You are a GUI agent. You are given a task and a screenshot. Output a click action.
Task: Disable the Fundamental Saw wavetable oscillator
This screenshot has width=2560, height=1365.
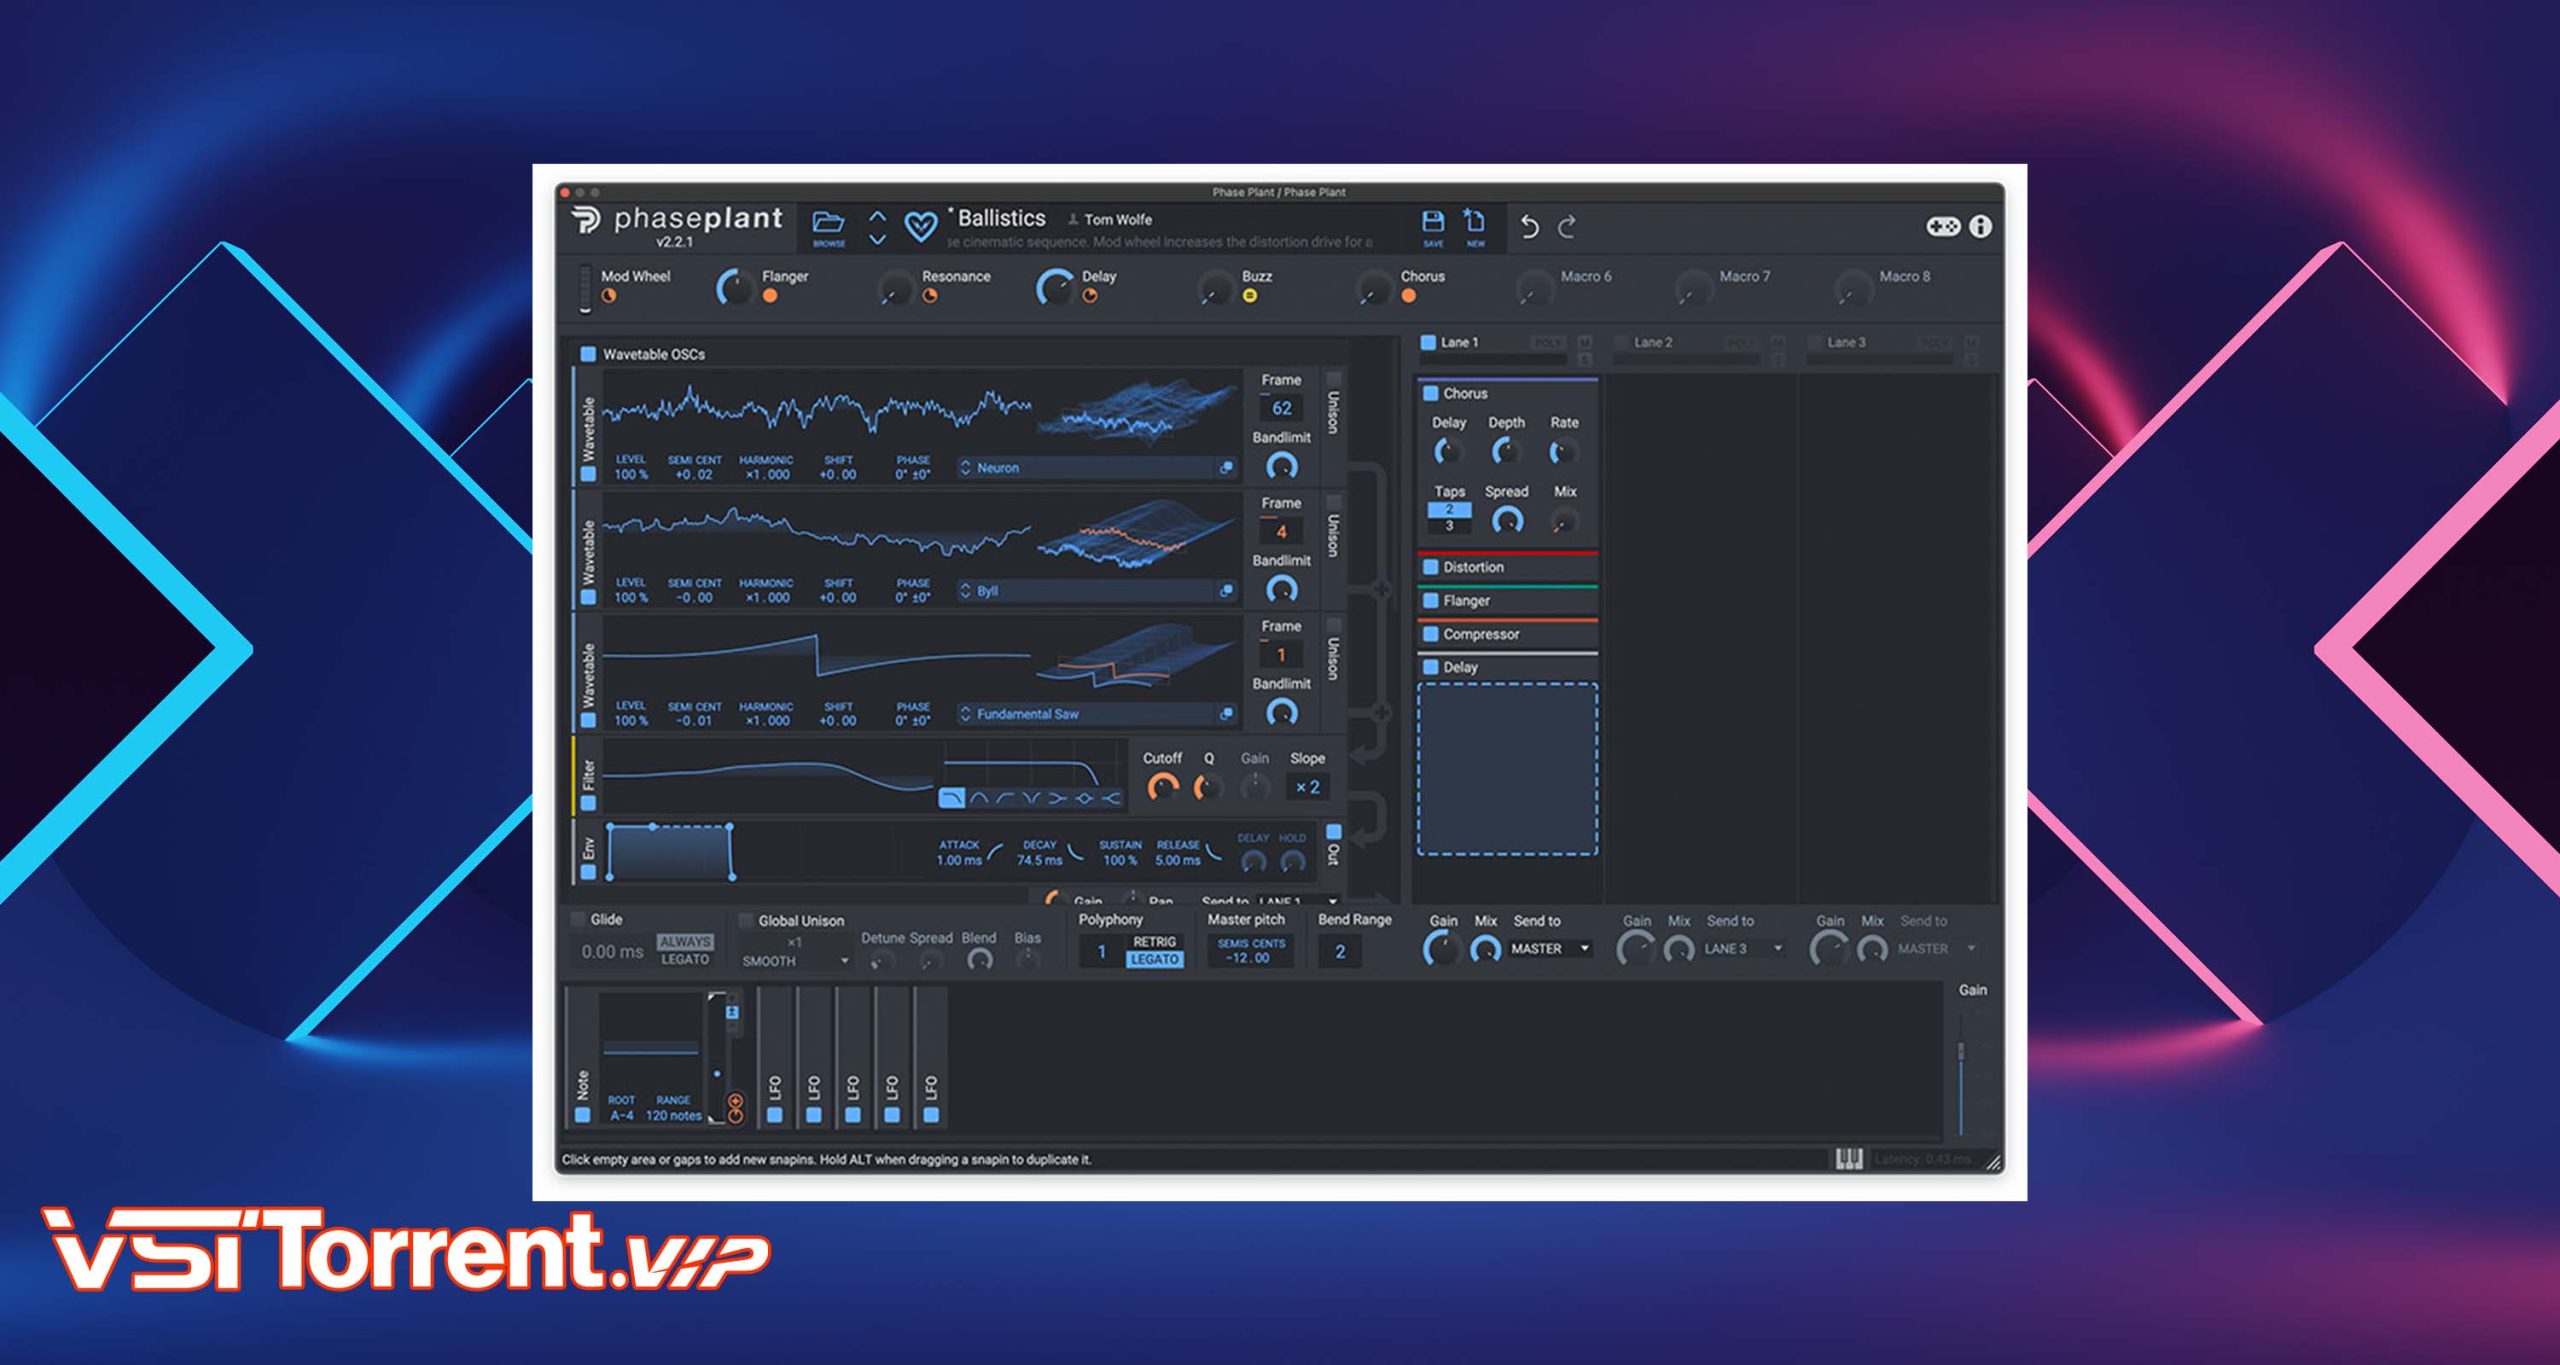(x=588, y=720)
